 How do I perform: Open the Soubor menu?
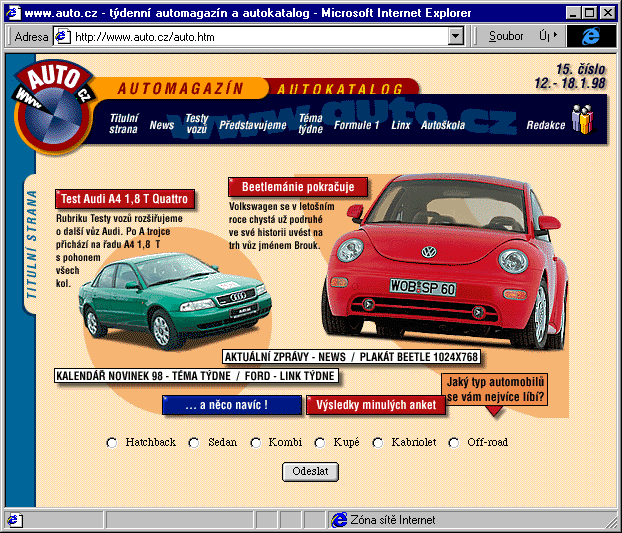[506, 36]
